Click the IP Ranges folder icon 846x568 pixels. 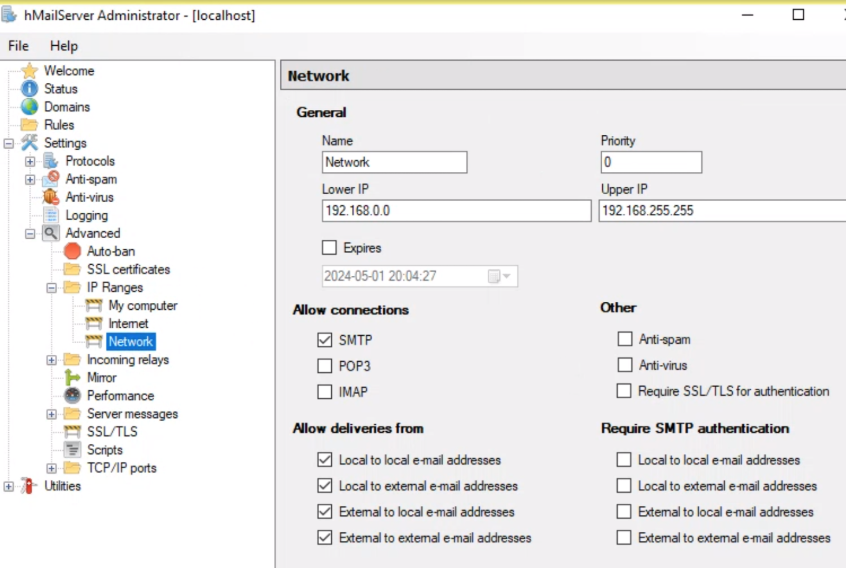coord(72,287)
